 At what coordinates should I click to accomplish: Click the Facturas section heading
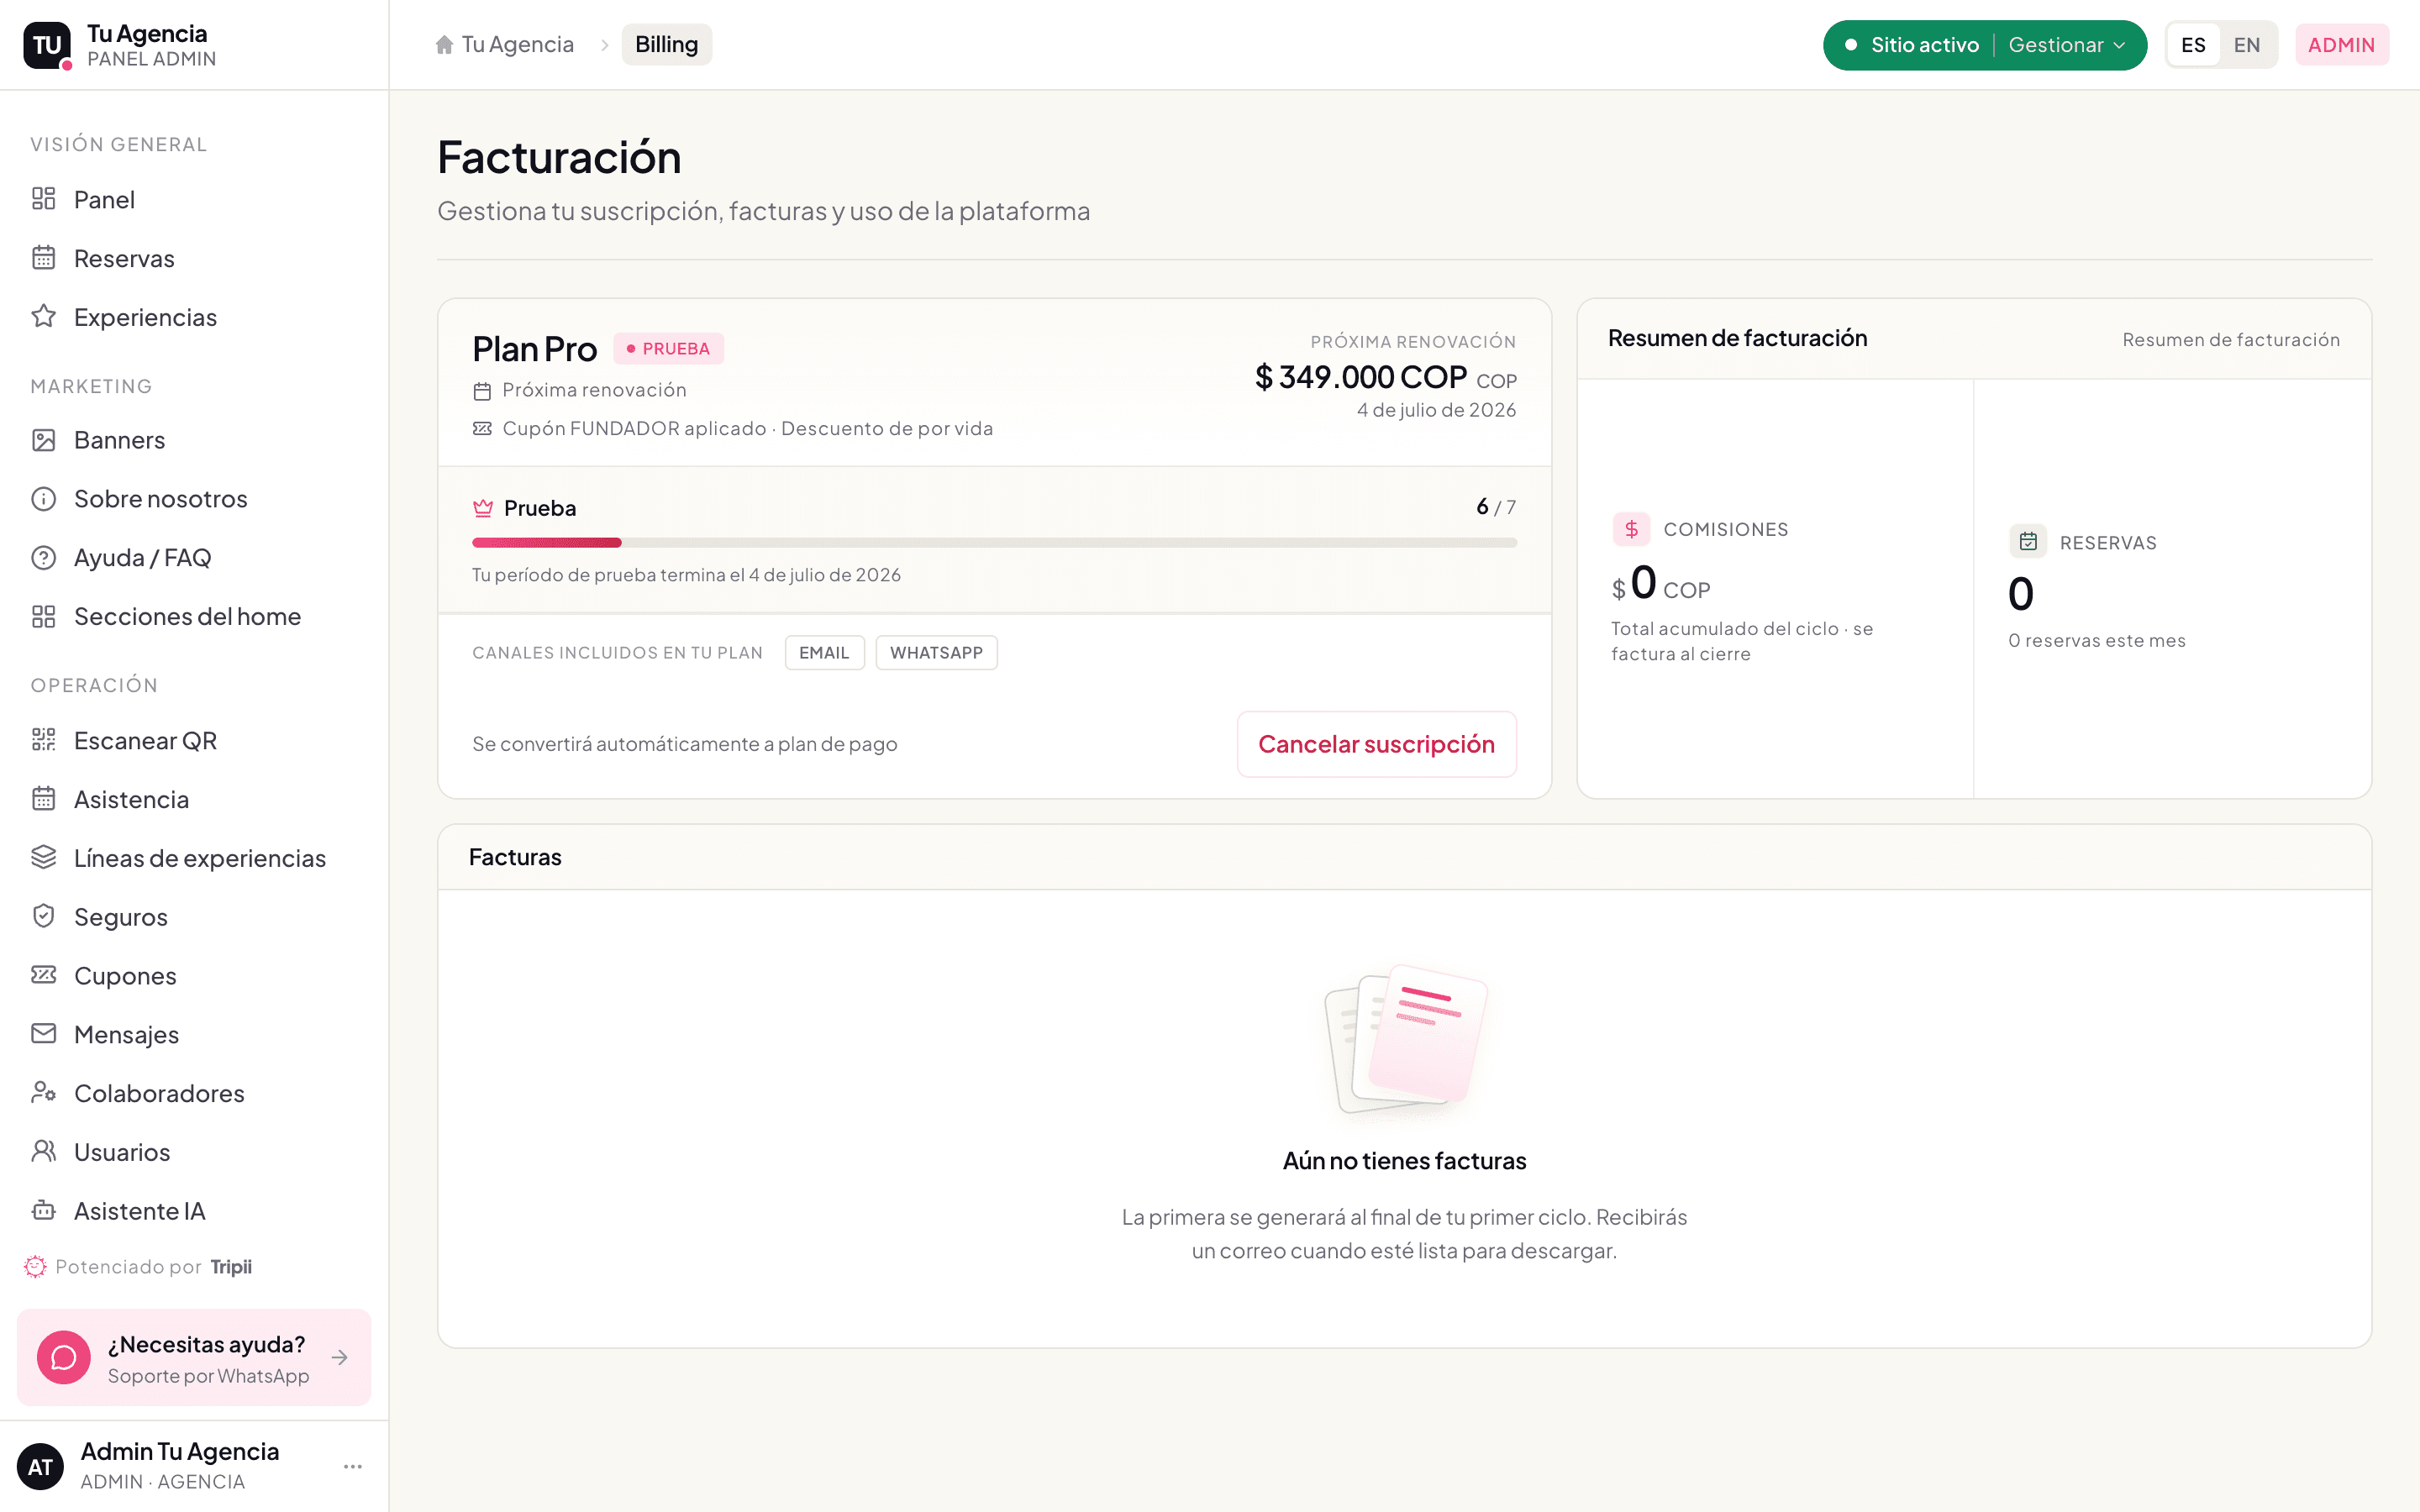pos(515,857)
